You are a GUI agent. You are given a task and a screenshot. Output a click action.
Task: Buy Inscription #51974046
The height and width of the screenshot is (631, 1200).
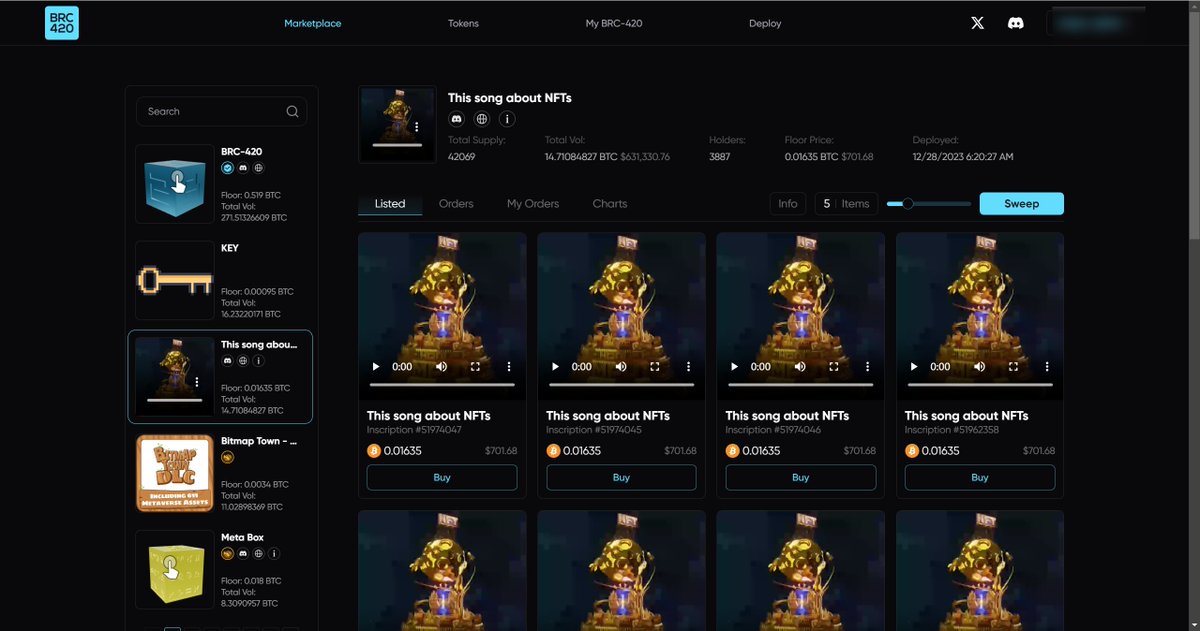(800, 478)
